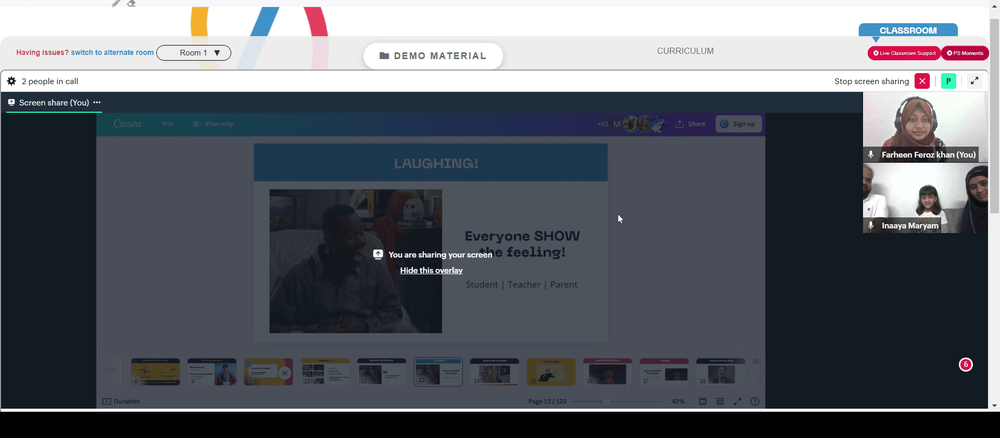Click Canva fullscreen present icon
The height and width of the screenshot is (438, 1000).
tap(738, 402)
